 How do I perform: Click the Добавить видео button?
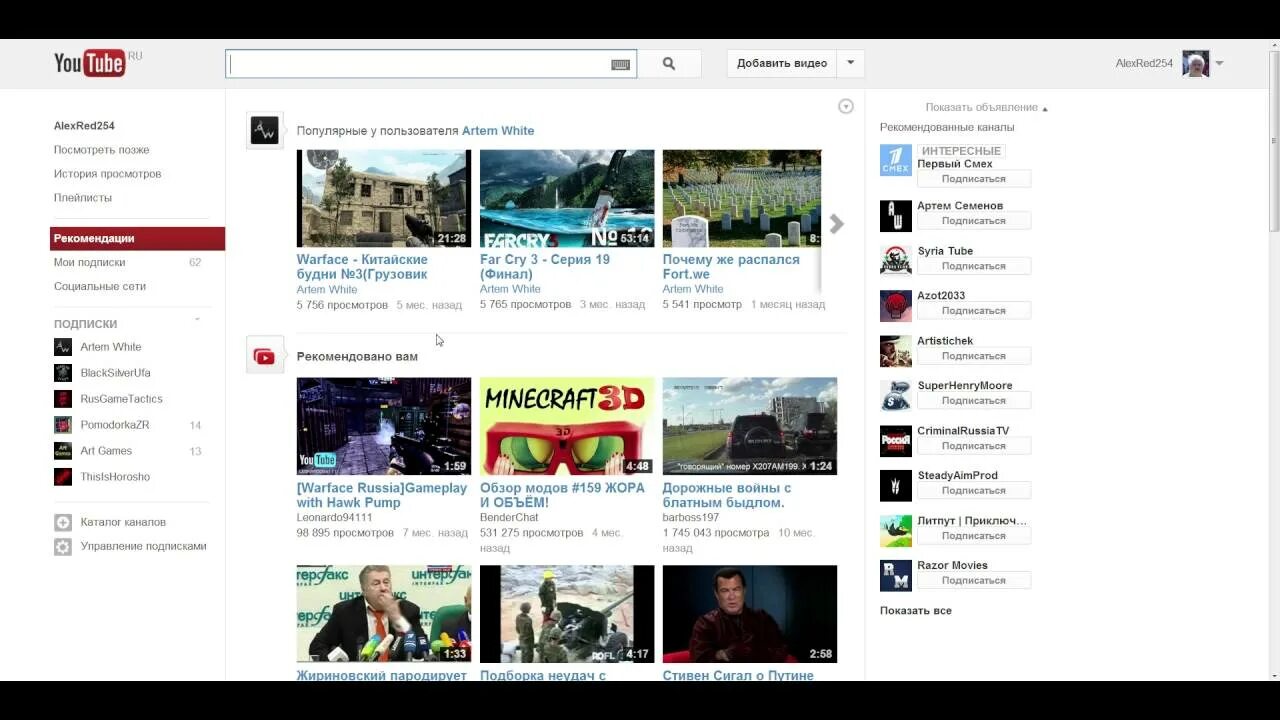(782, 63)
